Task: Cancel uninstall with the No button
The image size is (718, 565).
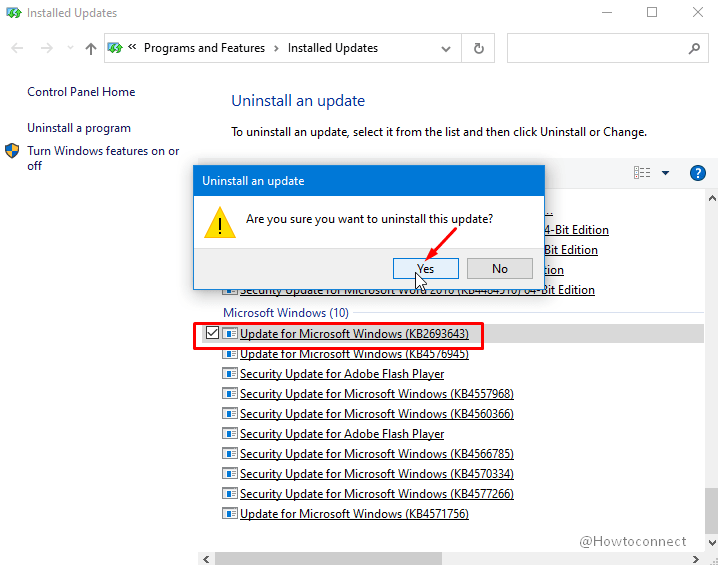Action: [x=500, y=268]
